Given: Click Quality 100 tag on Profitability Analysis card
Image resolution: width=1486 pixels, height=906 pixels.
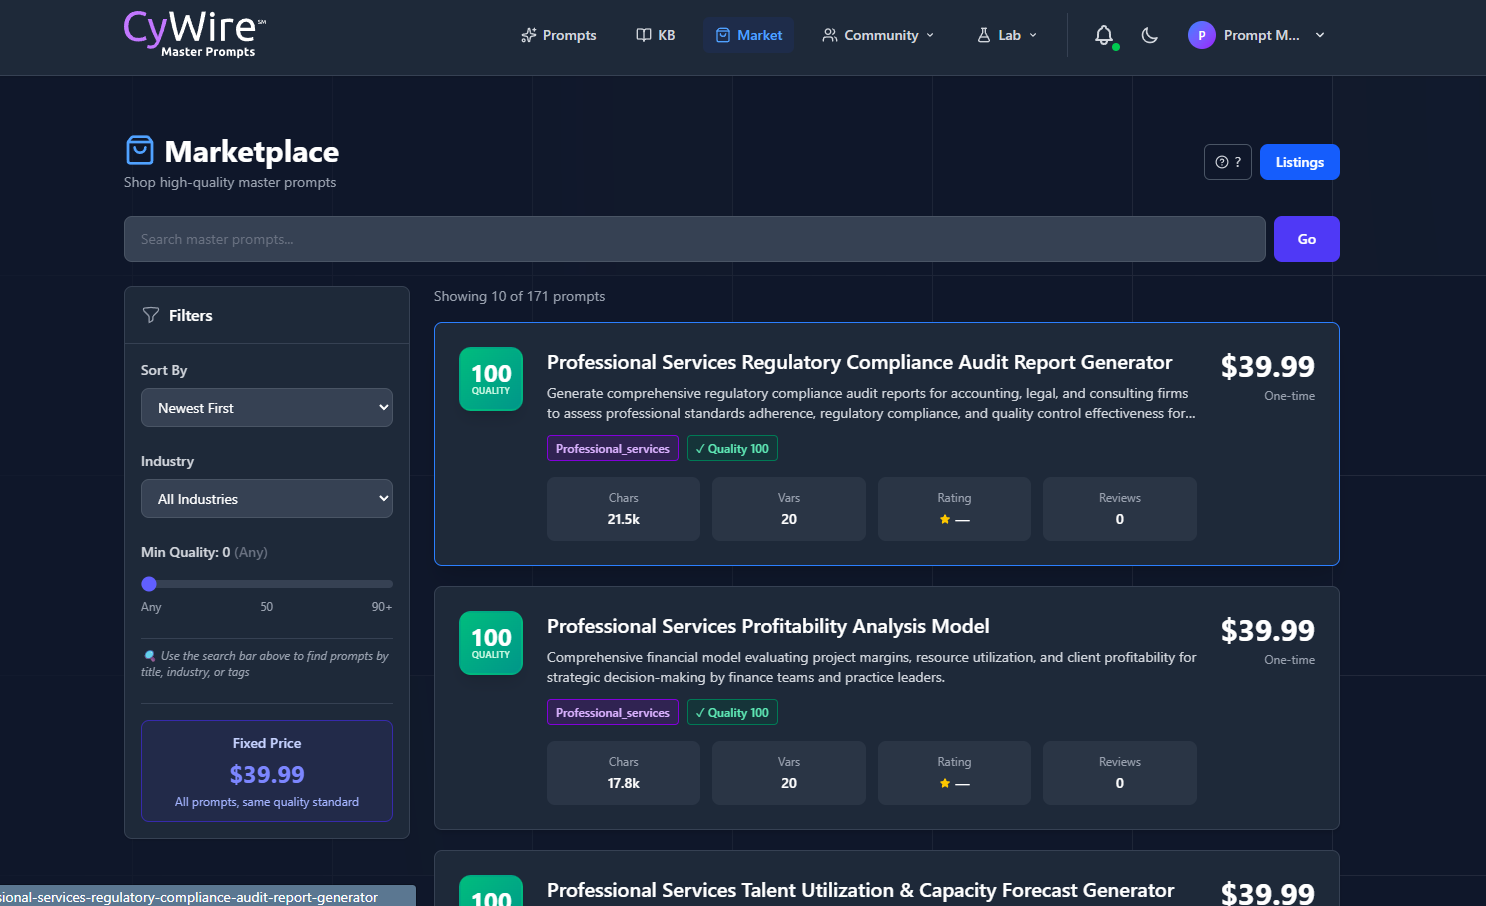Looking at the screenshot, I should point(732,712).
